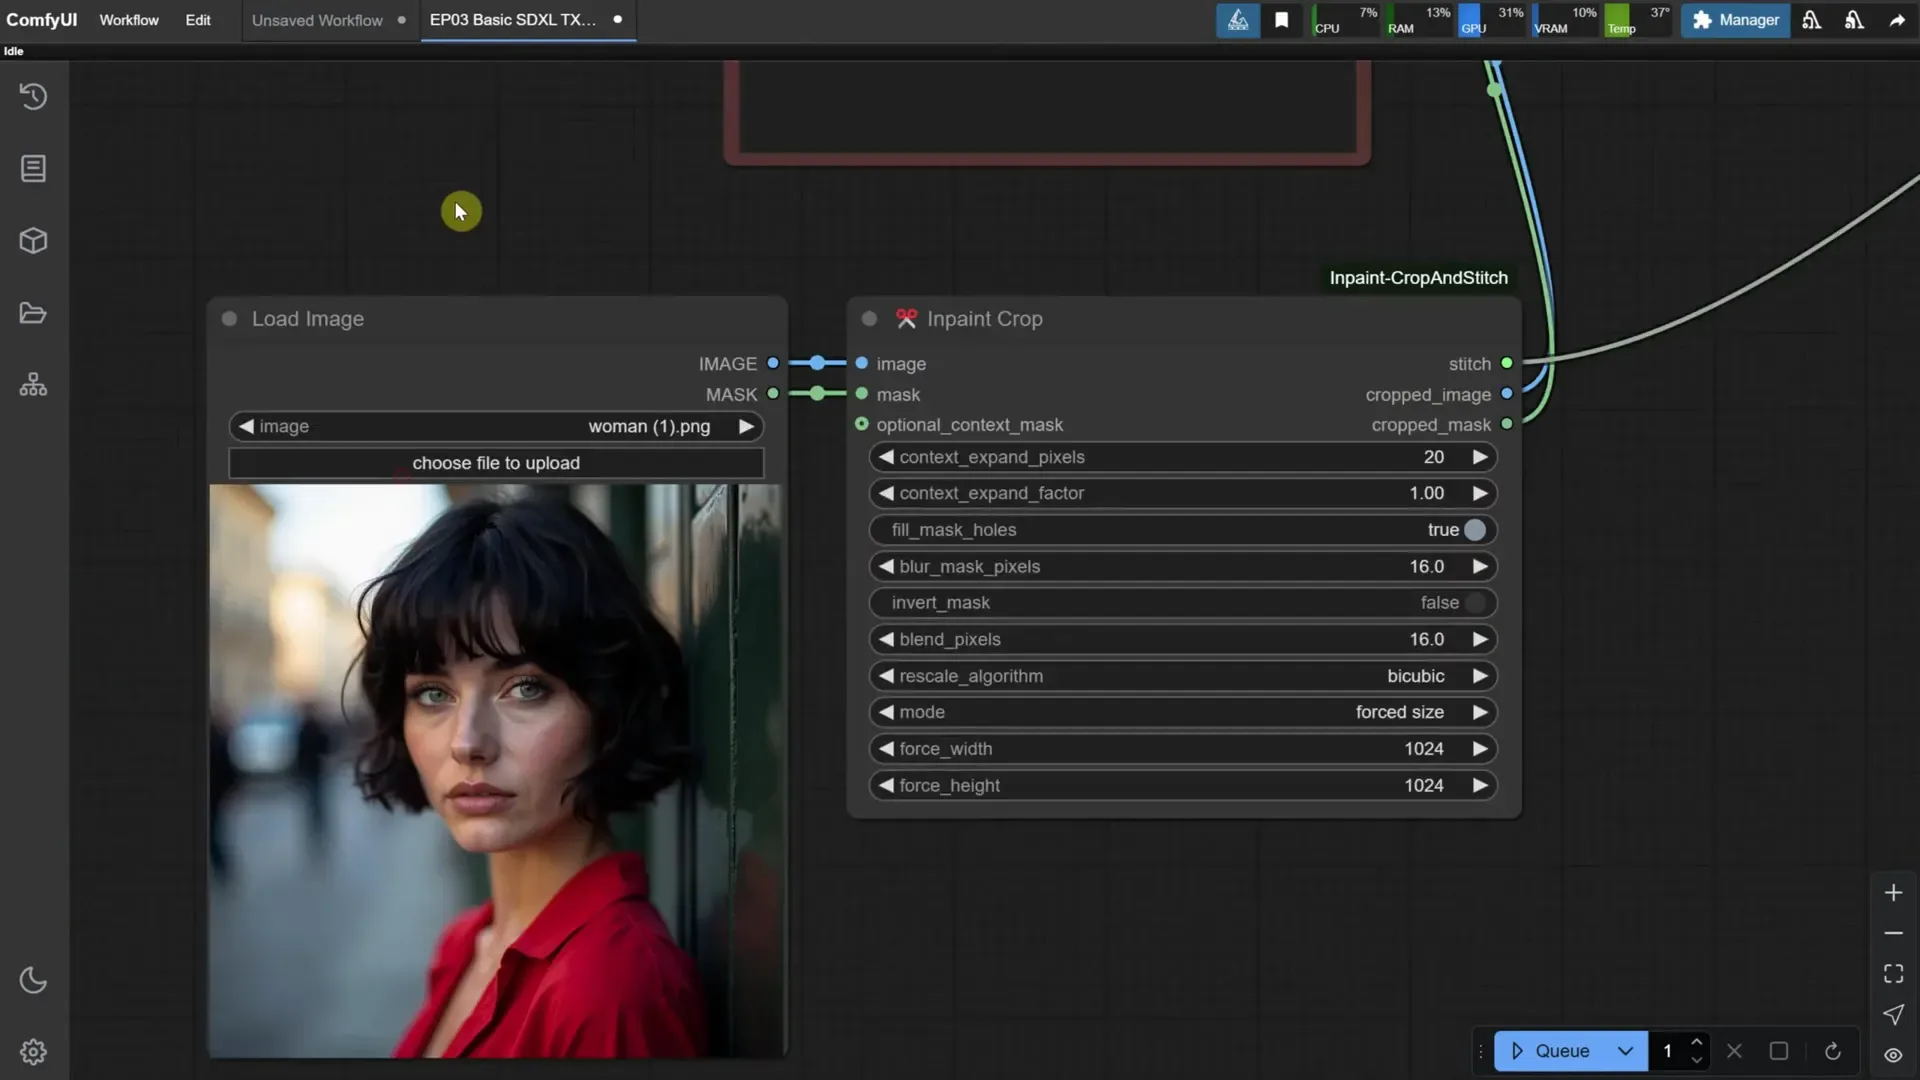The width and height of the screenshot is (1920, 1080).
Task: Switch to the Unsaved Workflow tab
Action: coord(317,20)
